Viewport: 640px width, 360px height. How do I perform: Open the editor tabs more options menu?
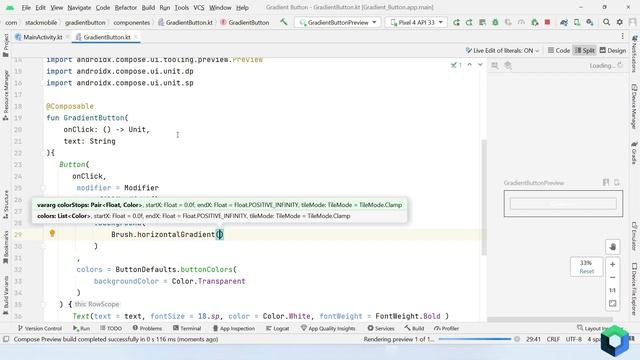622,37
